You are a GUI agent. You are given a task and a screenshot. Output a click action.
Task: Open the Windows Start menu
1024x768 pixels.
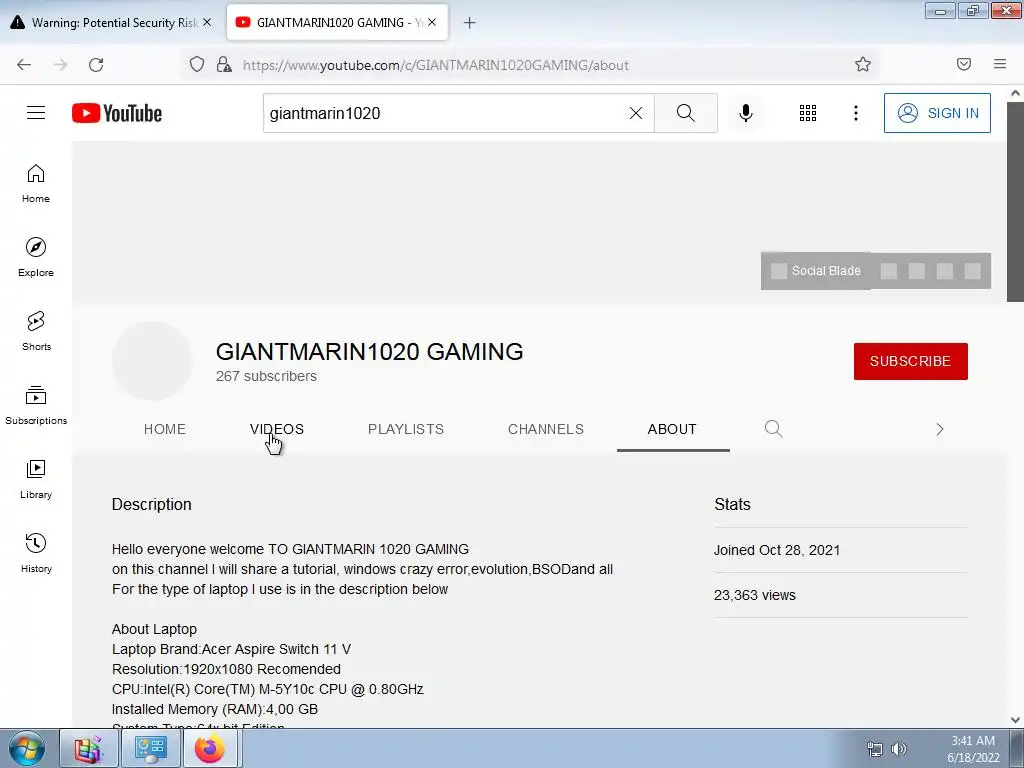27,748
